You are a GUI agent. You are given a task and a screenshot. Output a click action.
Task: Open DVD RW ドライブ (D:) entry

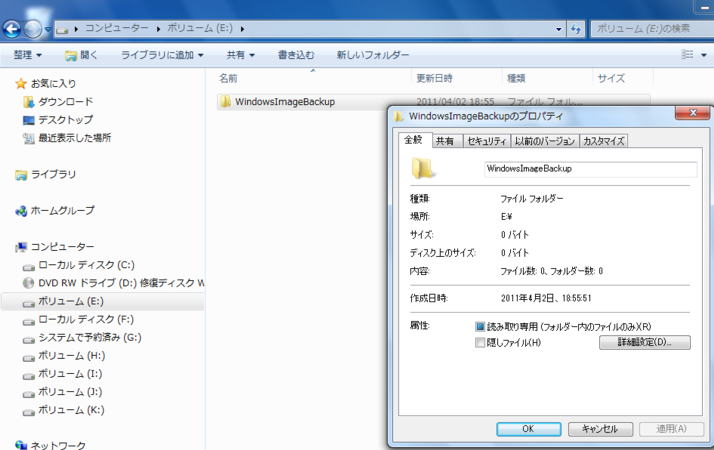114,283
